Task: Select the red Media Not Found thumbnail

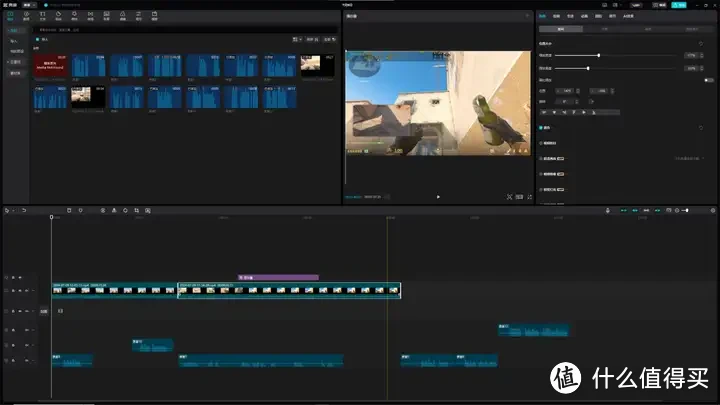Action: [50, 65]
